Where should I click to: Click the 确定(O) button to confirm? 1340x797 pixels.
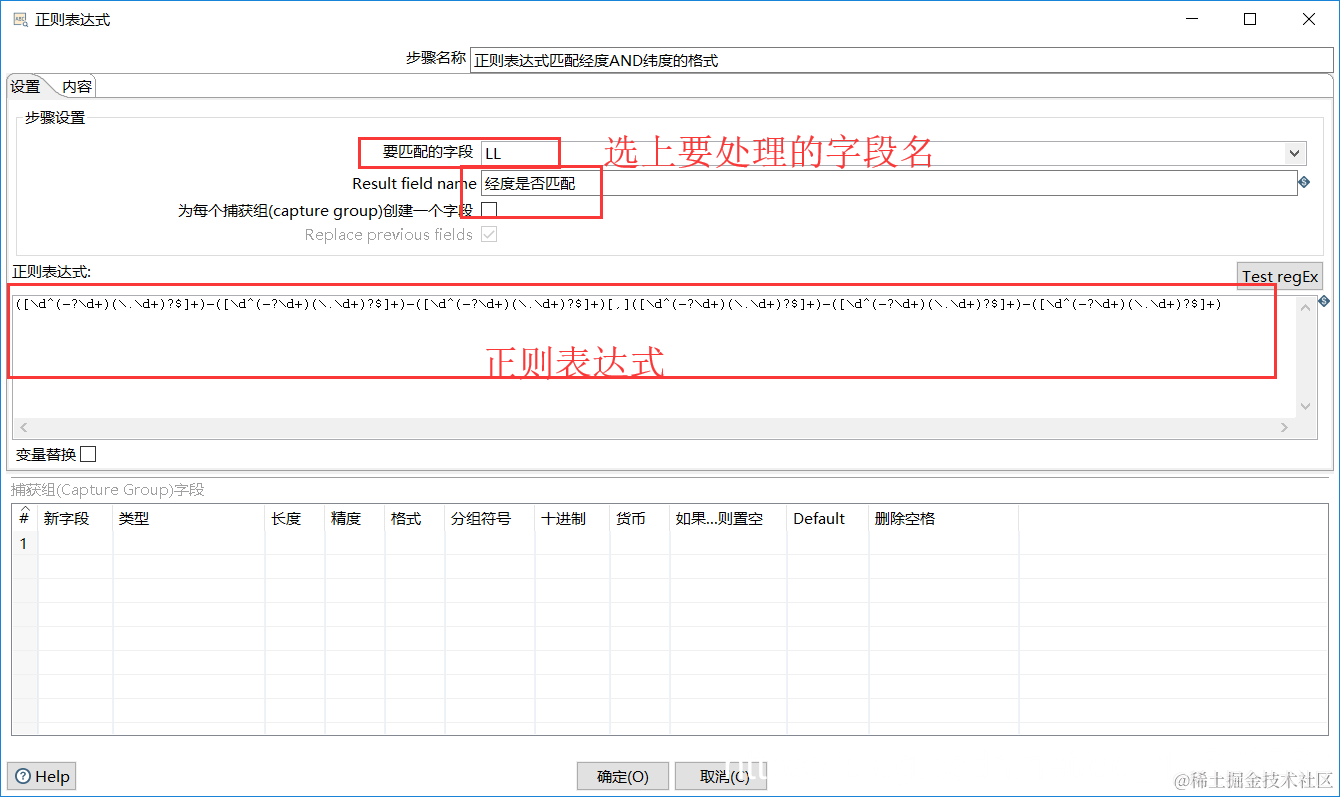(x=622, y=775)
